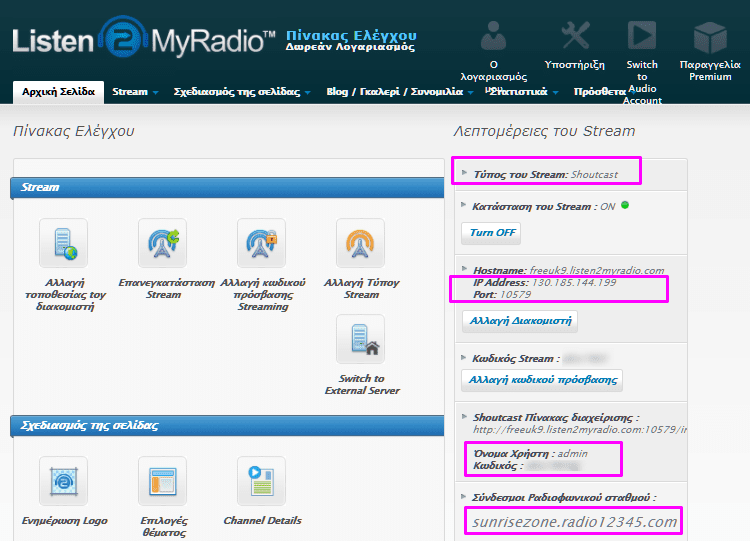Screen dimensions: 750x541
Task: Open the Channel Details icon
Action: (x=262, y=481)
